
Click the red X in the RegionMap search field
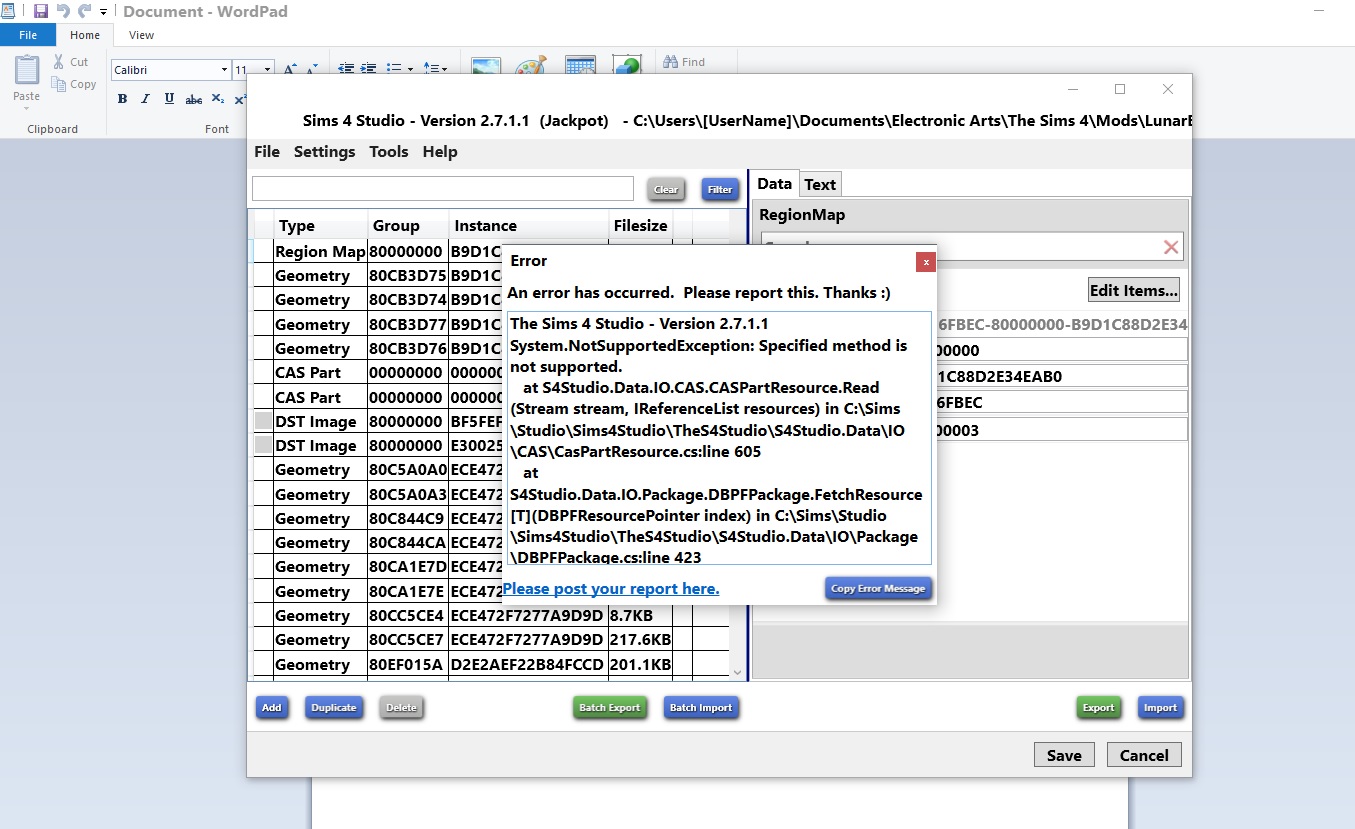(x=1171, y=247)
